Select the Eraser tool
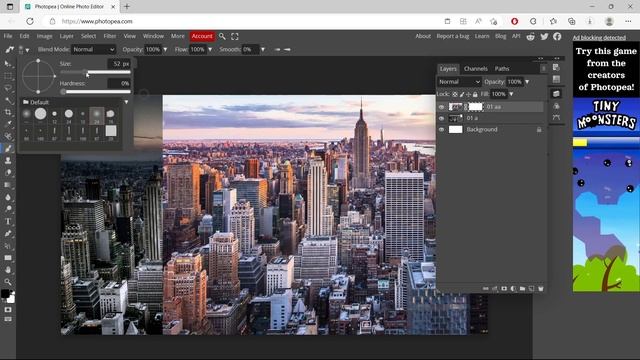Screen dimensions: 640x360 8,173
